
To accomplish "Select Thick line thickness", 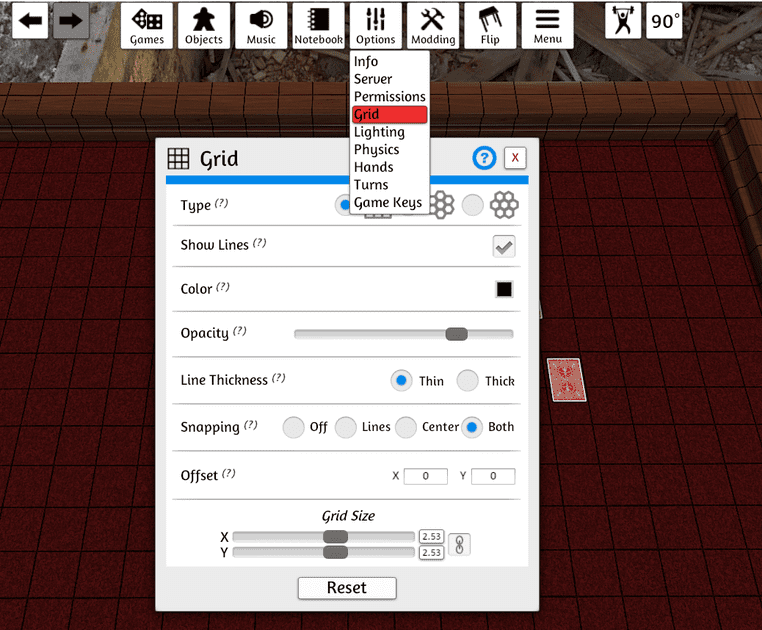I will pyautogui.click(x=468, y=381).
